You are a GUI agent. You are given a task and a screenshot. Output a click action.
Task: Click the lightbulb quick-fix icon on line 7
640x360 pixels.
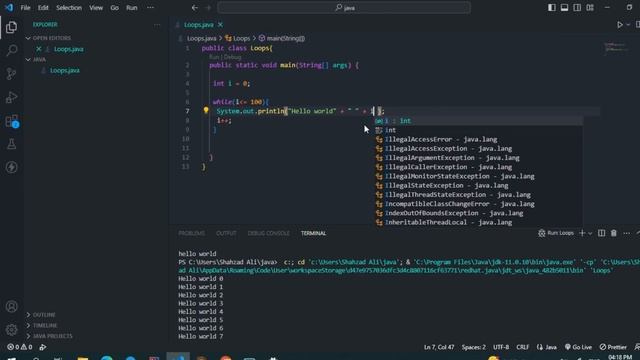(206, 110)
